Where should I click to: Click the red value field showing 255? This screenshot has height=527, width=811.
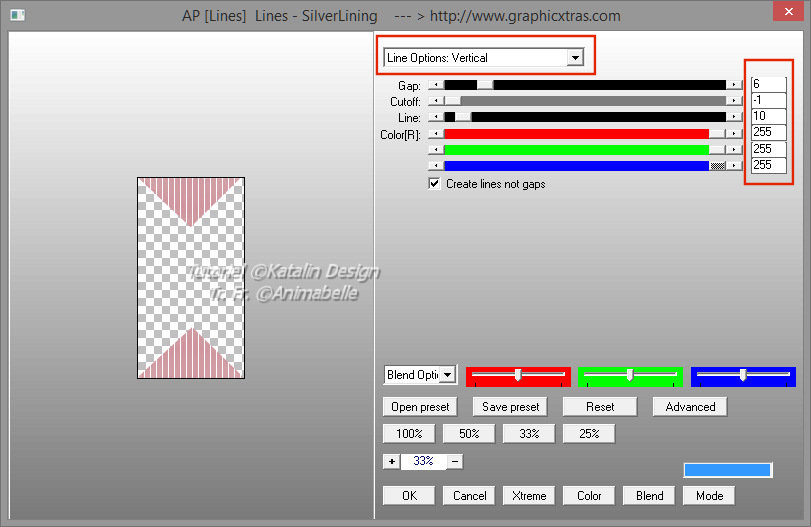click(x=769, y=132)
